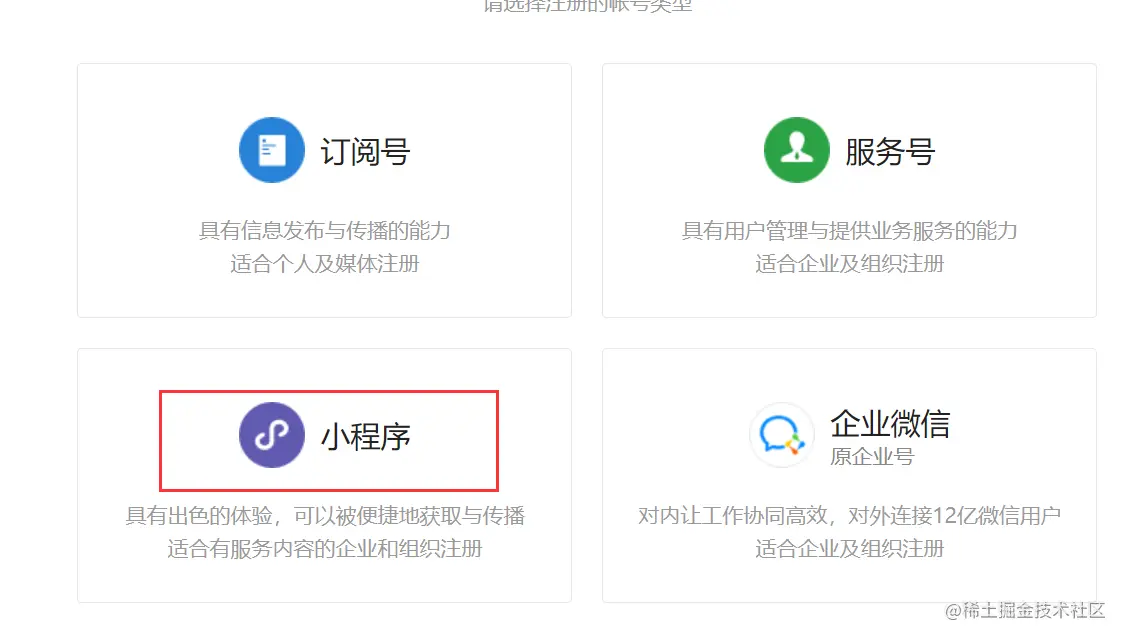Click text 适合个人及媒体注册

pos(324,264)
